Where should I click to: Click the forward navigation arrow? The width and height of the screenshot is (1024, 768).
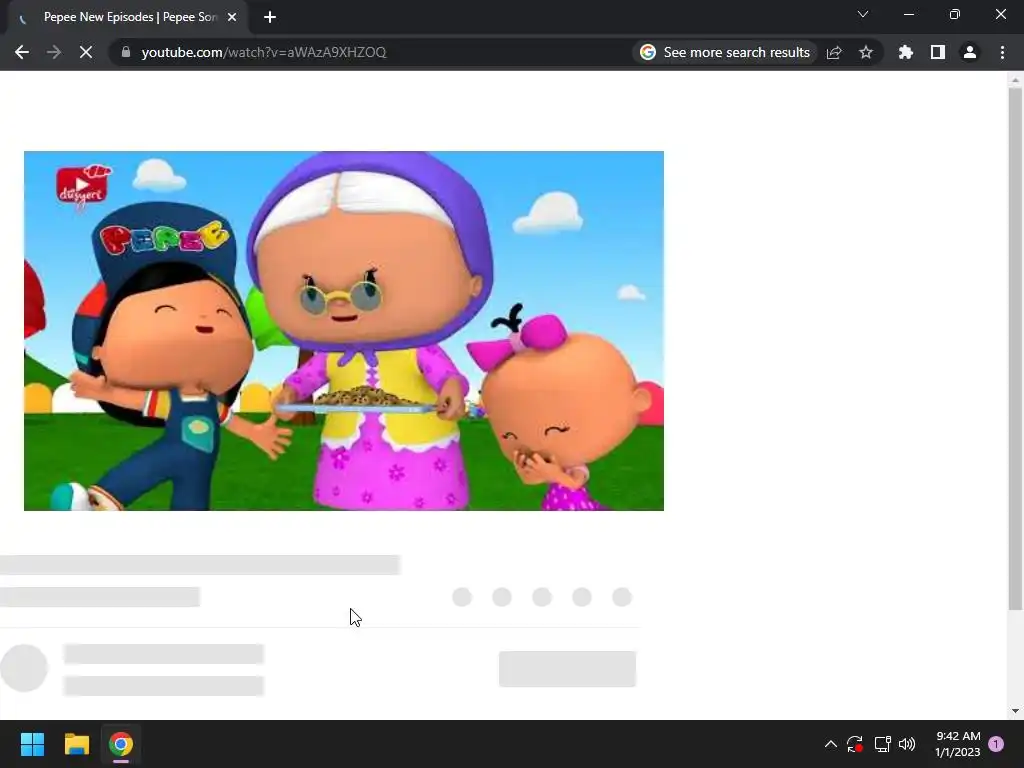(54, 52)
